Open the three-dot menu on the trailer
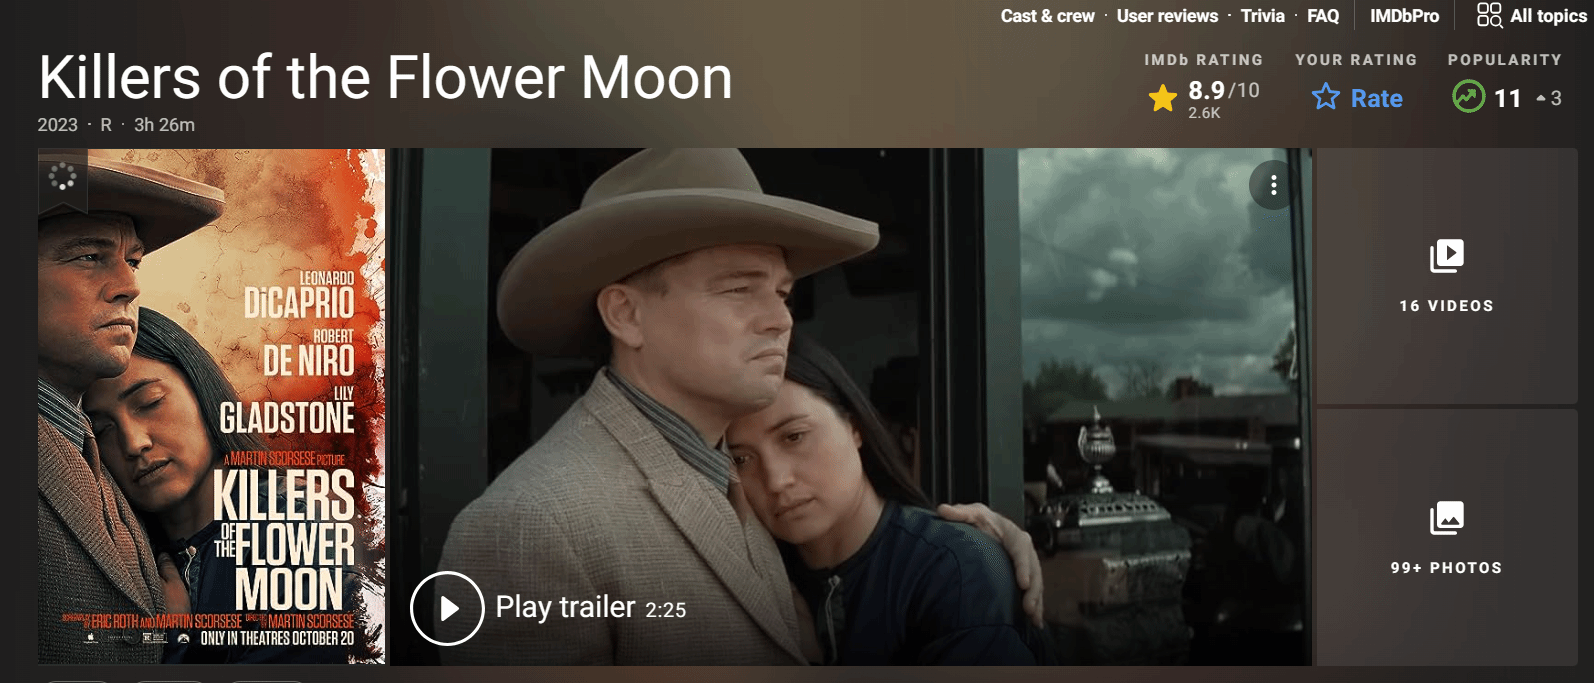The height and width of the screenshot is (683, 1594). pyautogui.click(x=1273, y=185)
